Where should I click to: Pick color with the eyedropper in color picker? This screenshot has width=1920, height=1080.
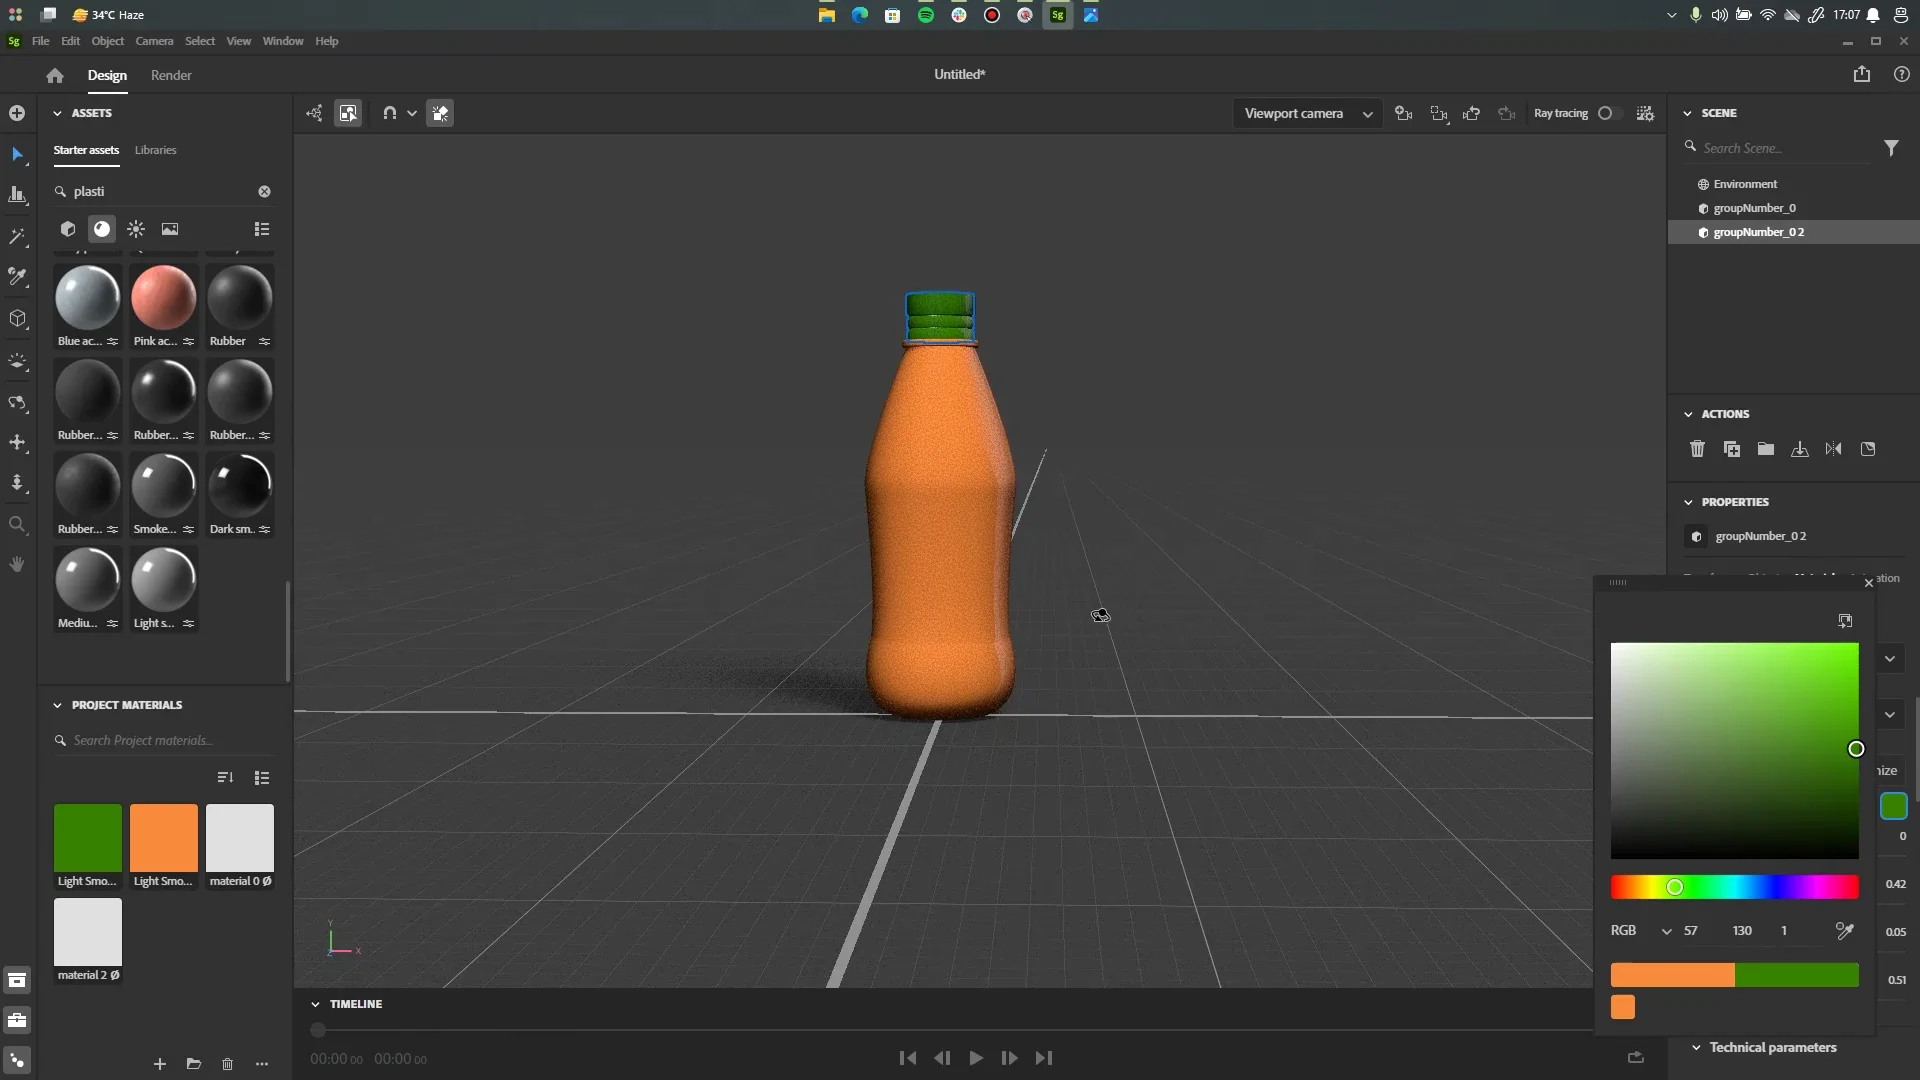[1845, 931]
